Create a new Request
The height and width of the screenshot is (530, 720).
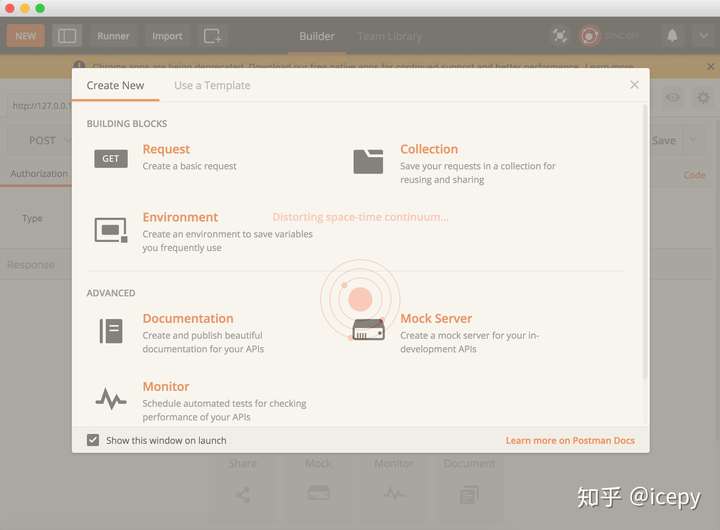[x=166, y=149]
